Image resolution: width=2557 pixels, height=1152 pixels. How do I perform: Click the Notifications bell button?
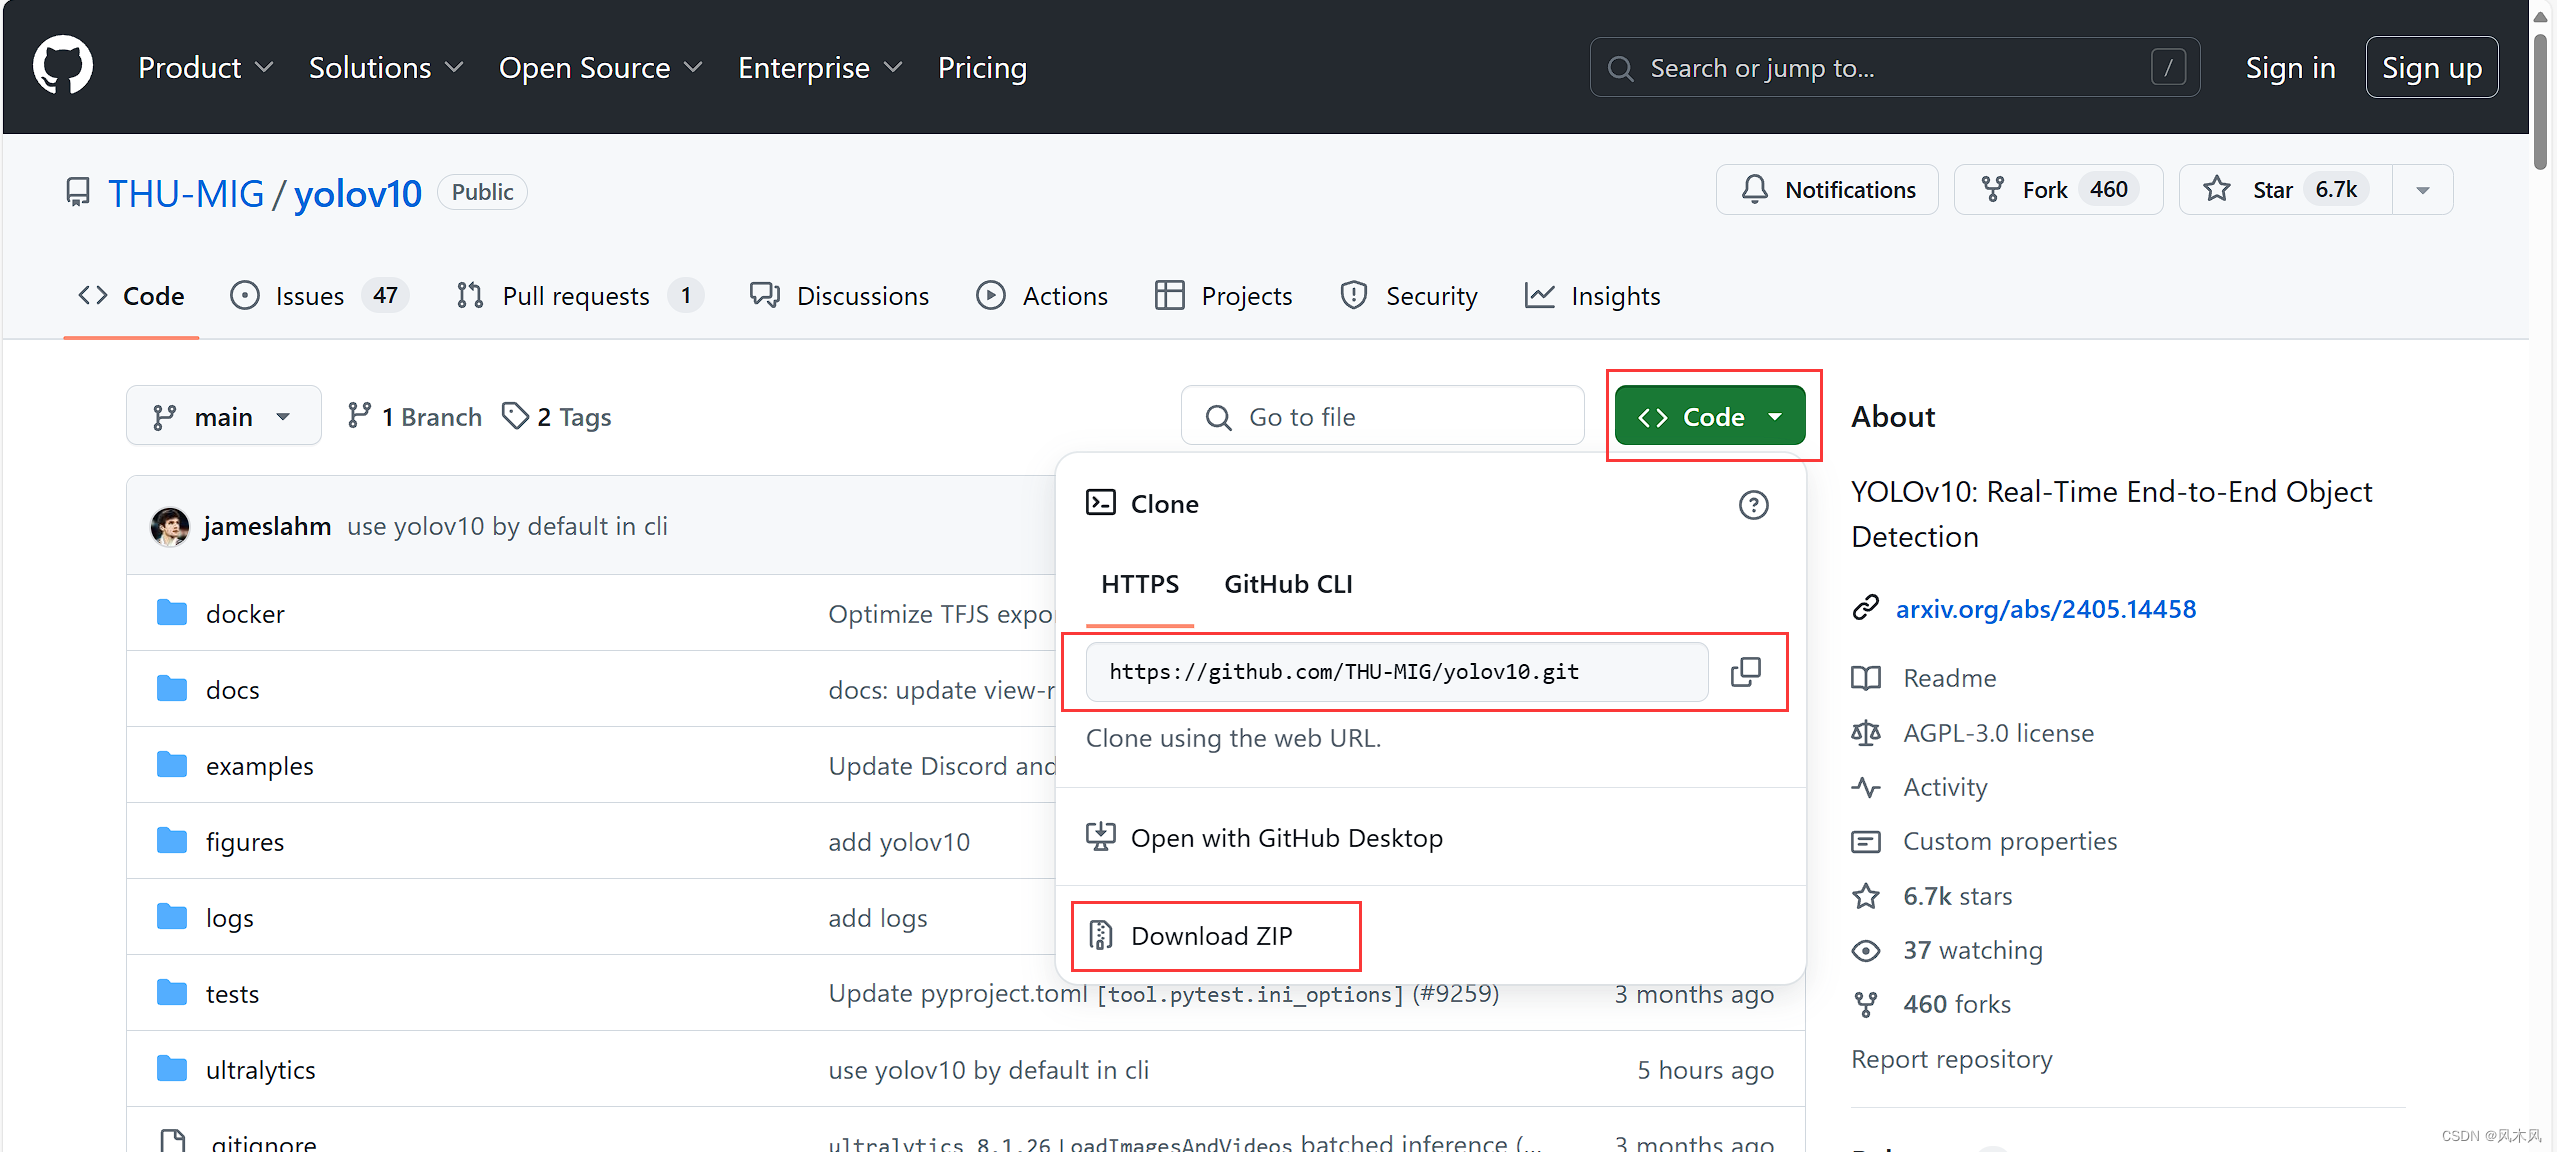click(x=1827, y=190)
